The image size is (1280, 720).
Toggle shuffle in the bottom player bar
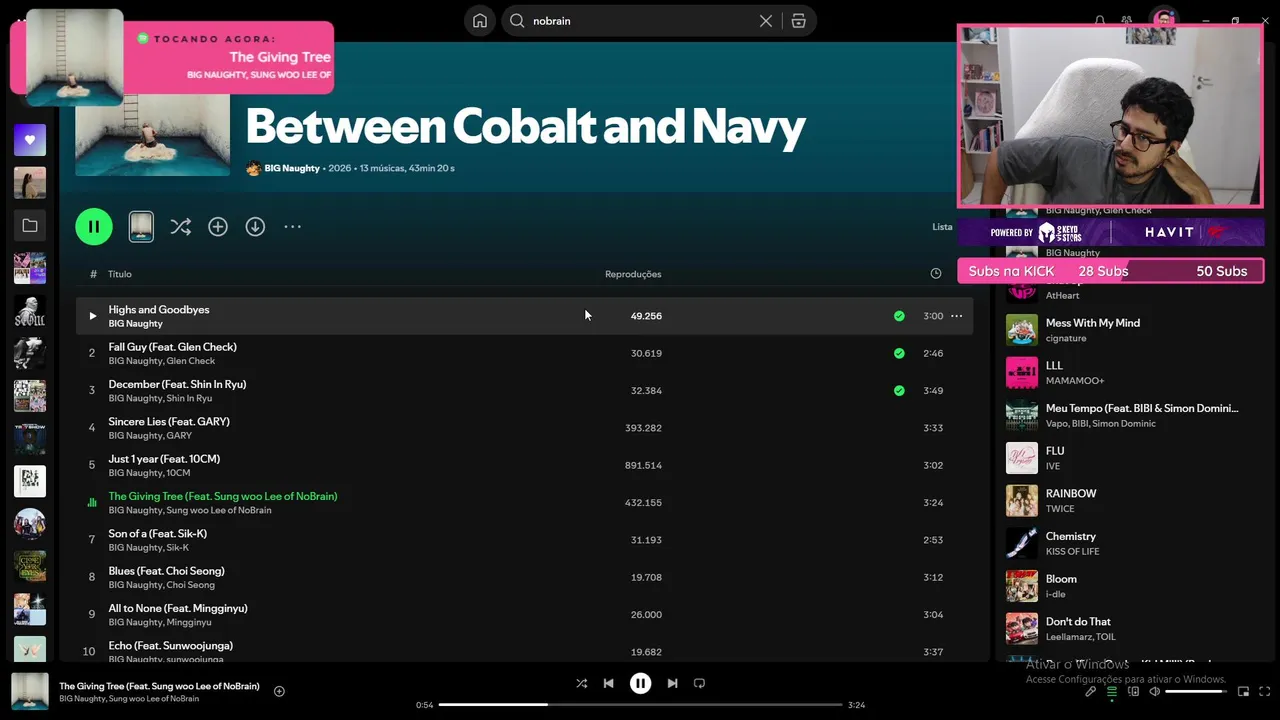[x=581, y=683]
